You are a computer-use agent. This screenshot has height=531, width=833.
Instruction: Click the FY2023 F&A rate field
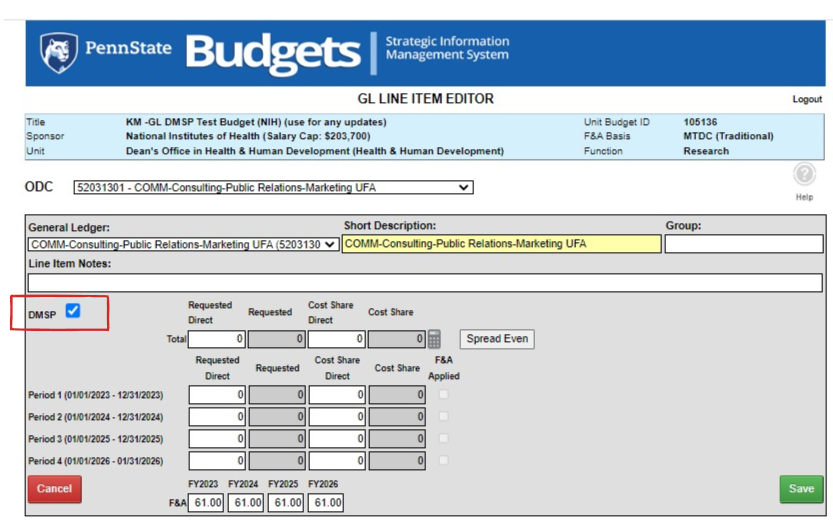206,502
